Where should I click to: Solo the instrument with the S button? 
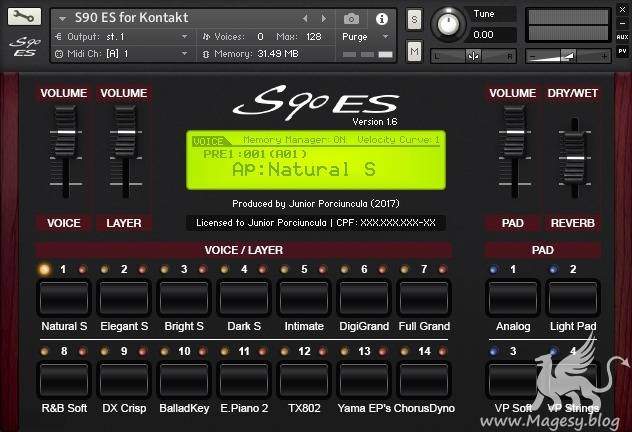[x=414, y=19]
